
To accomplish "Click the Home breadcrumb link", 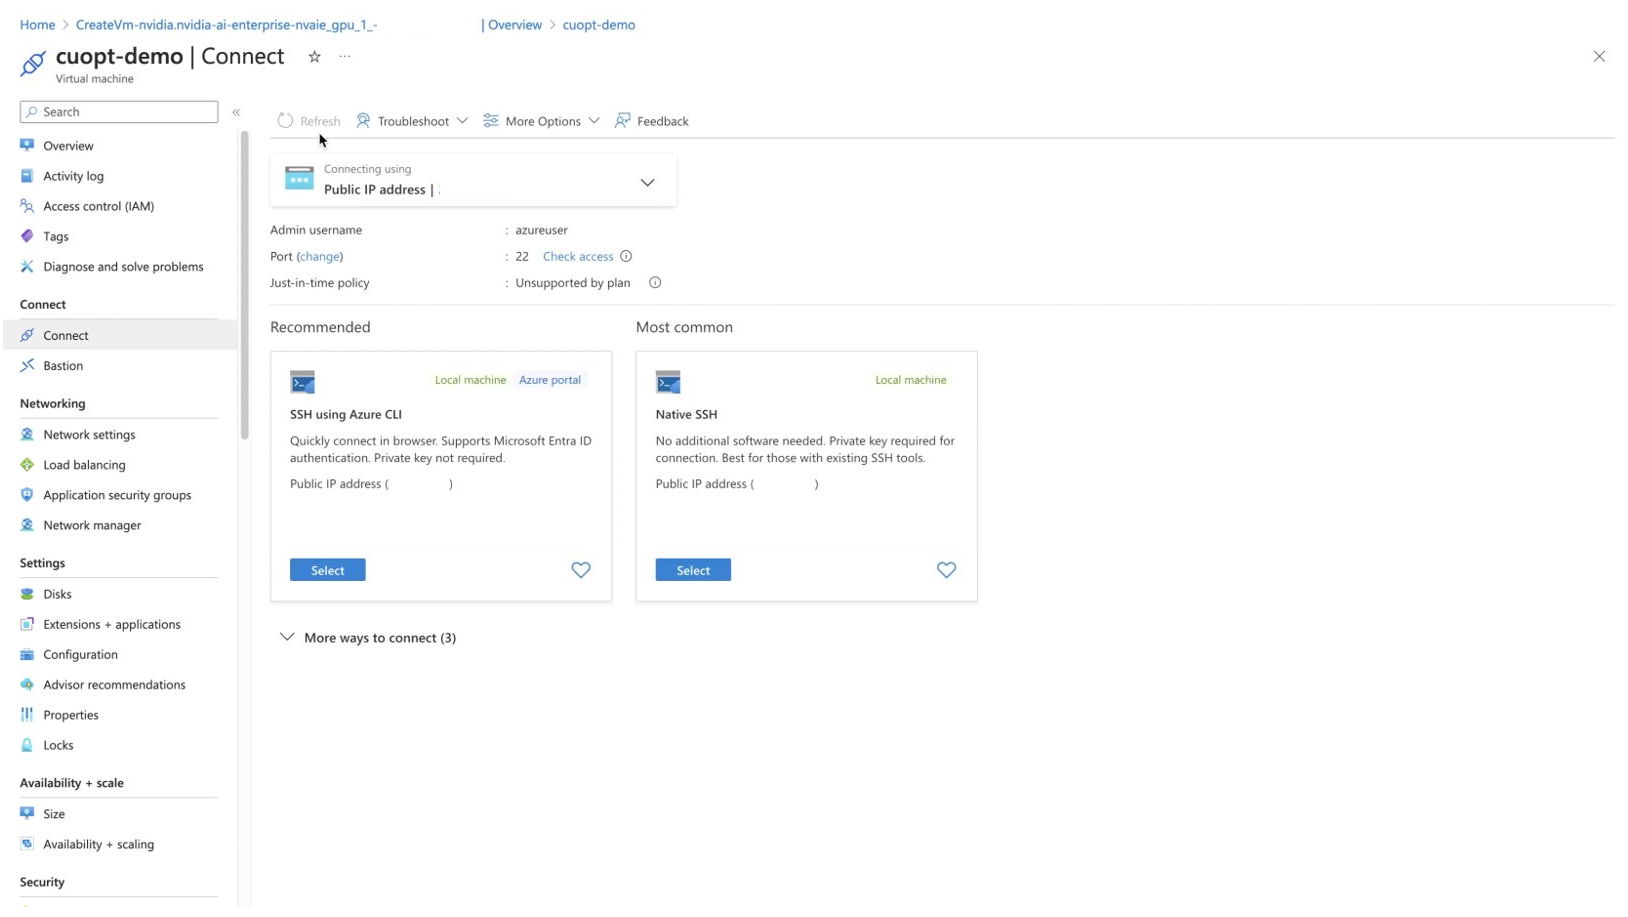I will click(x=37, y=25).
